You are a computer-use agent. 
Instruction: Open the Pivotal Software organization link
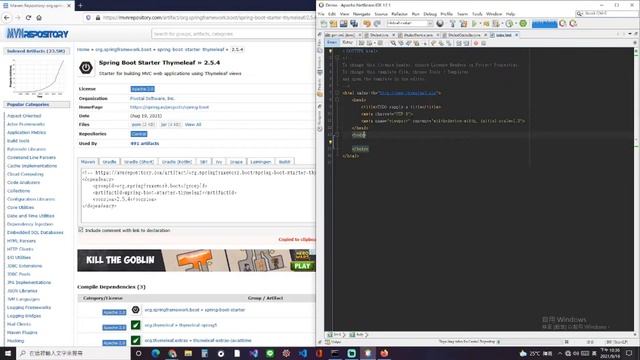[x=152, y=98]
